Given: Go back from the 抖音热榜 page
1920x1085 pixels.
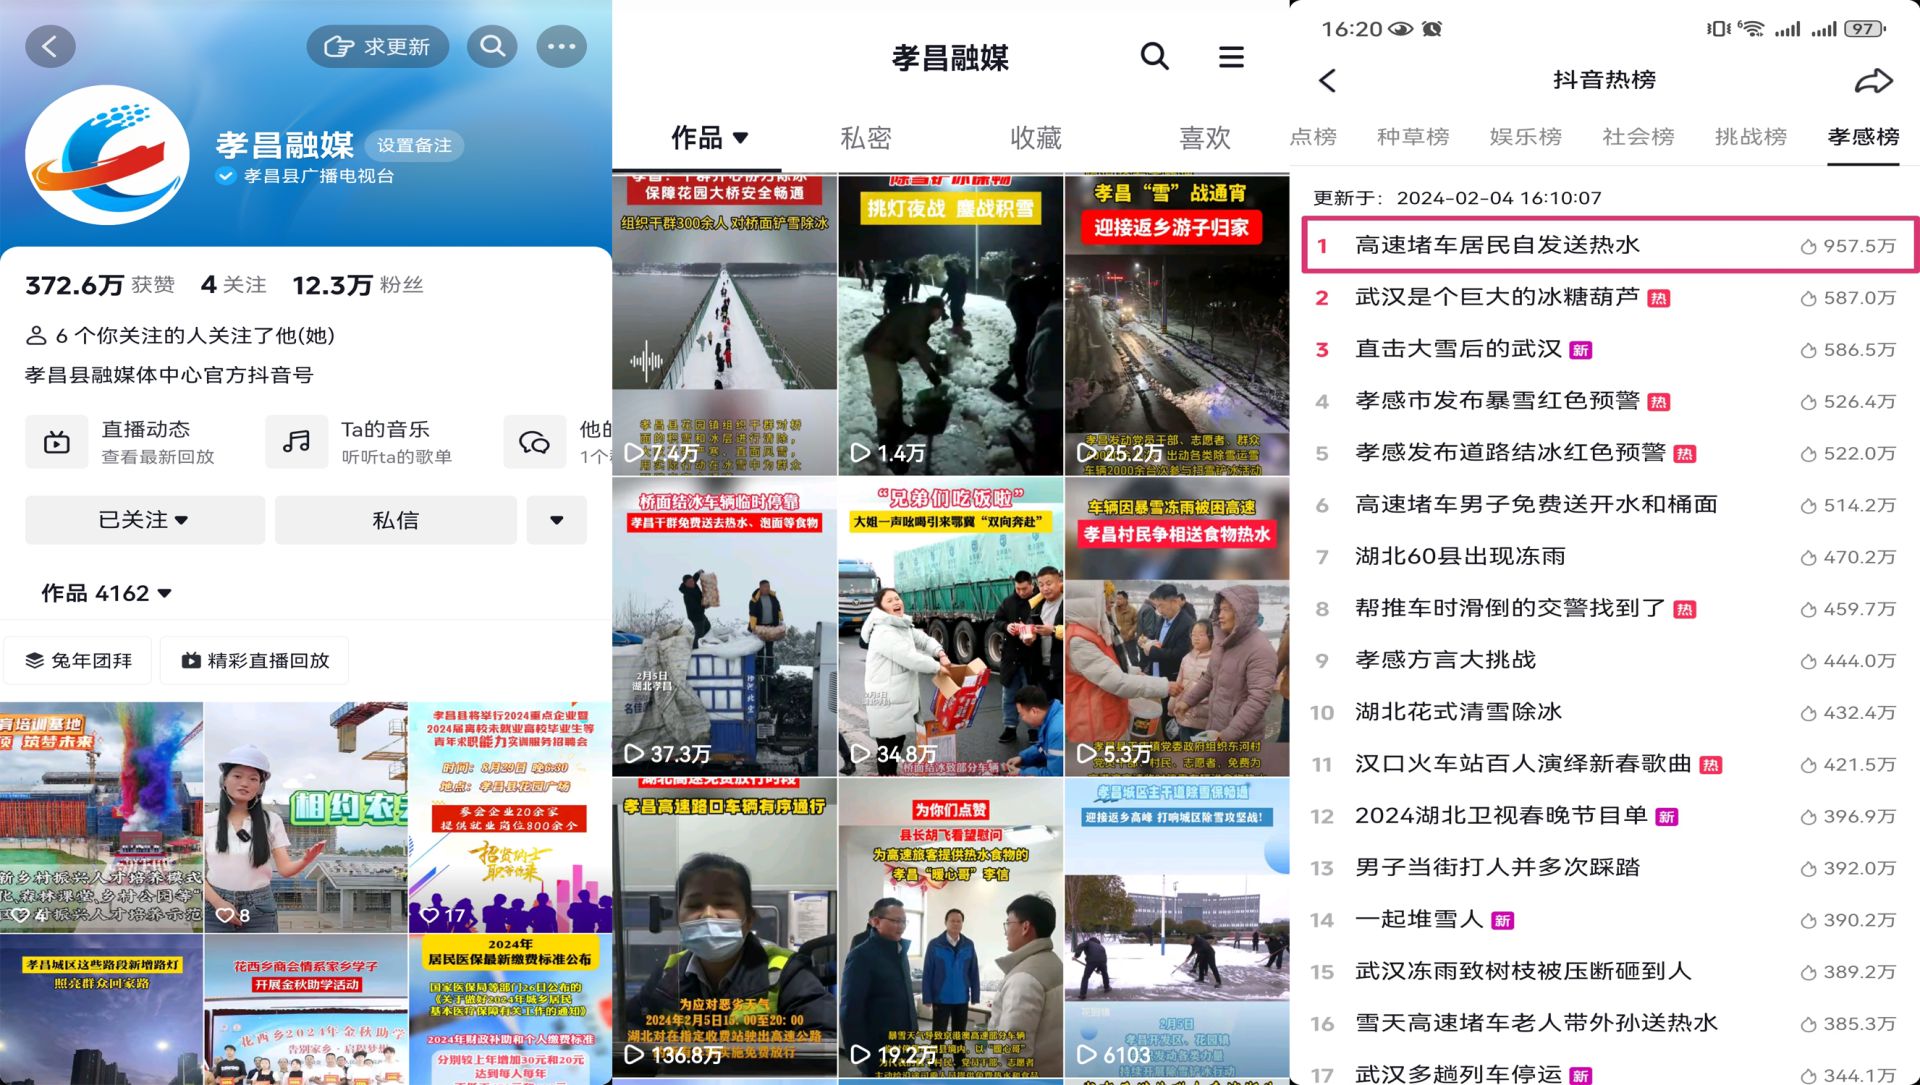Looking at the screenshot, I should pos(1327,80).
